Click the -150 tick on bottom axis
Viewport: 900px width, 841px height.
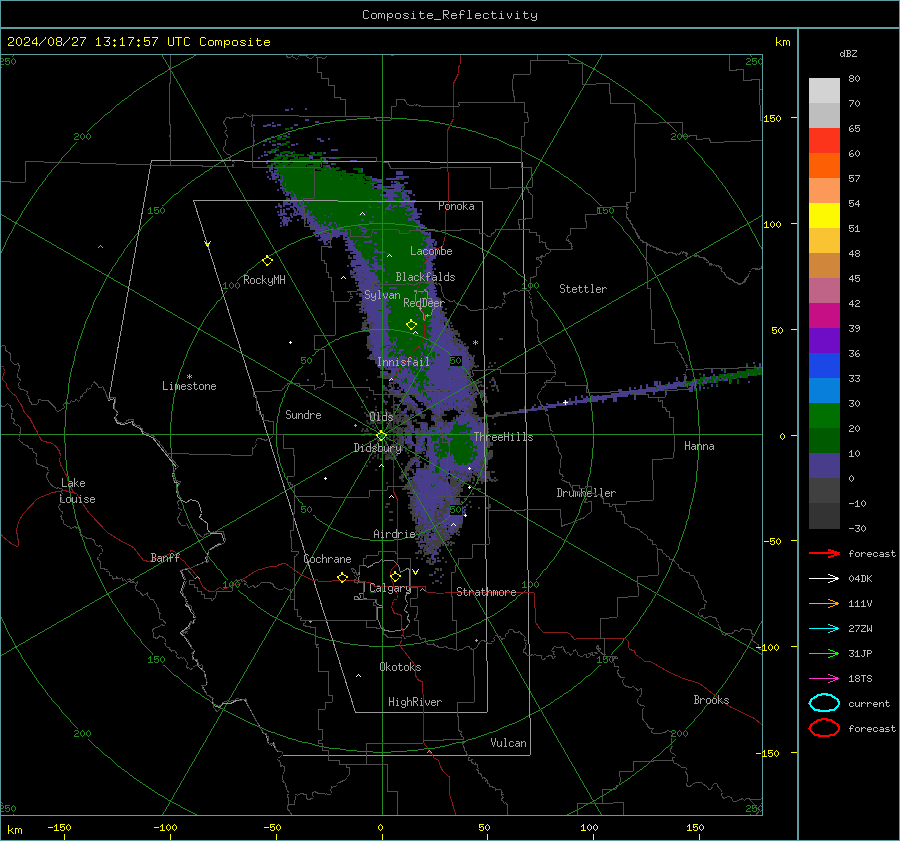point(59,827)
